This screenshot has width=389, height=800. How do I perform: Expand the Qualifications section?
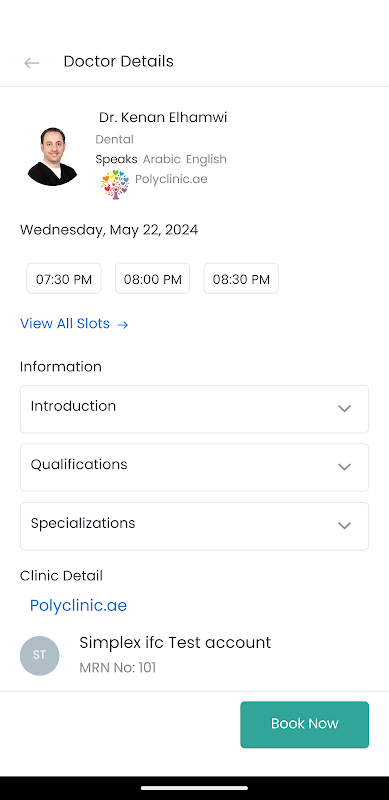[194, 467]
